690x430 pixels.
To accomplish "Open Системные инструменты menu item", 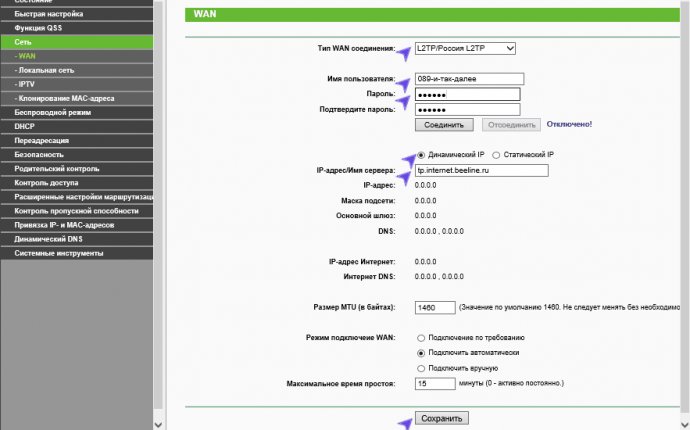I will pyautogui.click(x=77, y=253).
